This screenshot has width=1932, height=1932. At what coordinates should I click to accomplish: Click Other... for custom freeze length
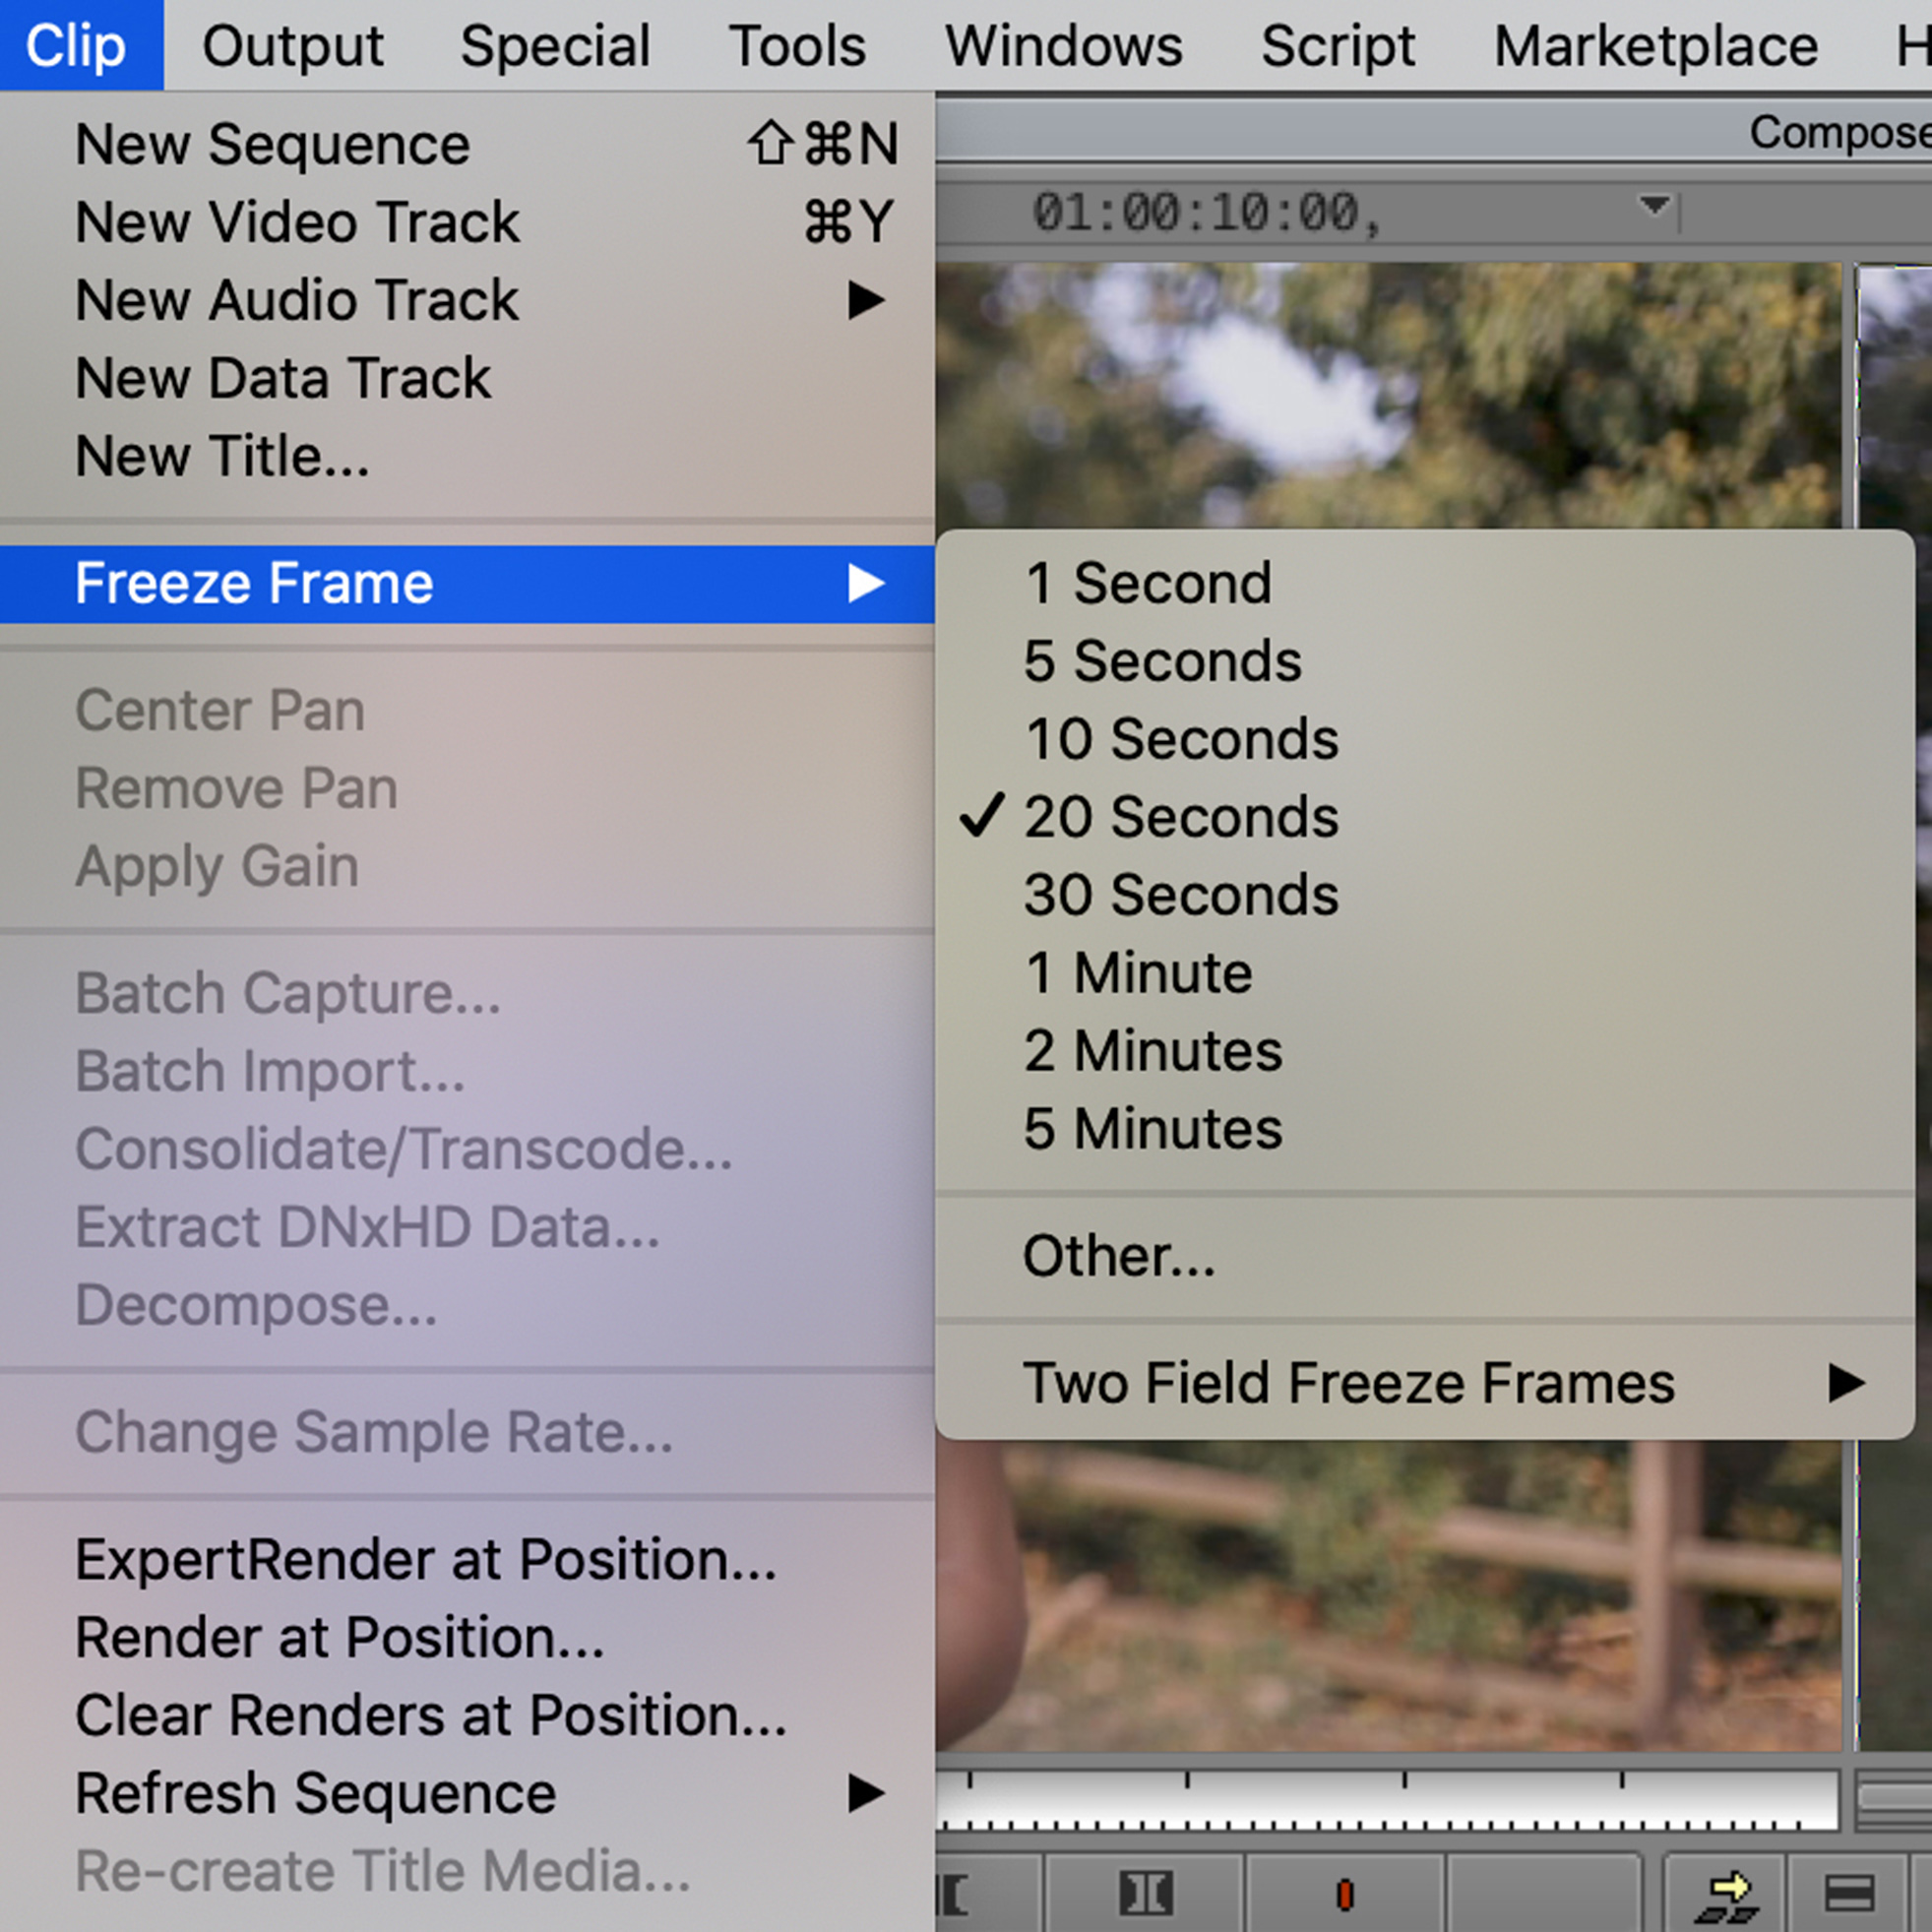pyautogui.click(x=1118, y=1256)
